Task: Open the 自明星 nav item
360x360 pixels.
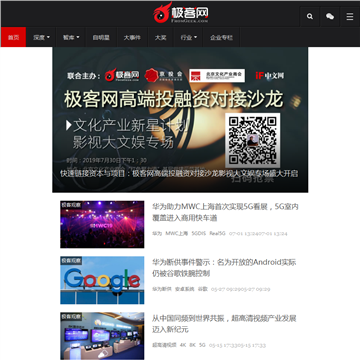Action: [101, 37]
